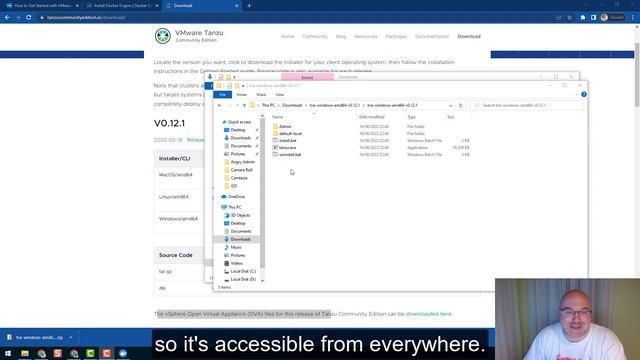The height and width of the screenshot is (360, 640).
Task: Open Explorer help question mark icon
Action: [584, 94]
